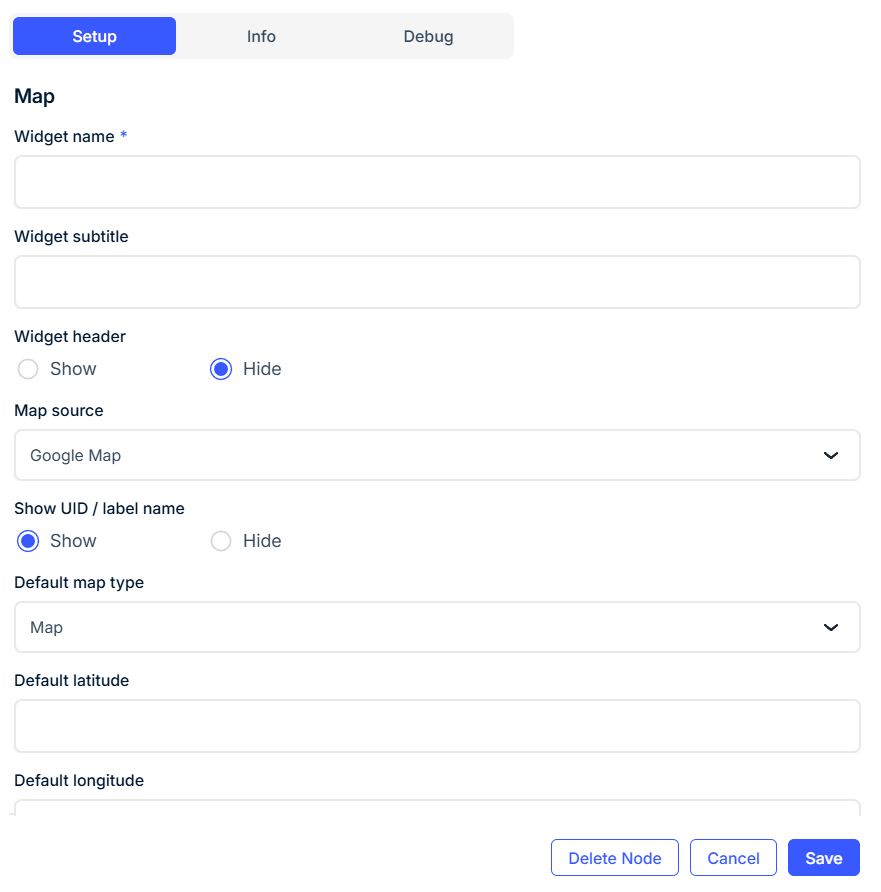The width and height of the screenshot is (881, 892).
Task: Click the Default map type chevron icon
Action: click(830, 627)
